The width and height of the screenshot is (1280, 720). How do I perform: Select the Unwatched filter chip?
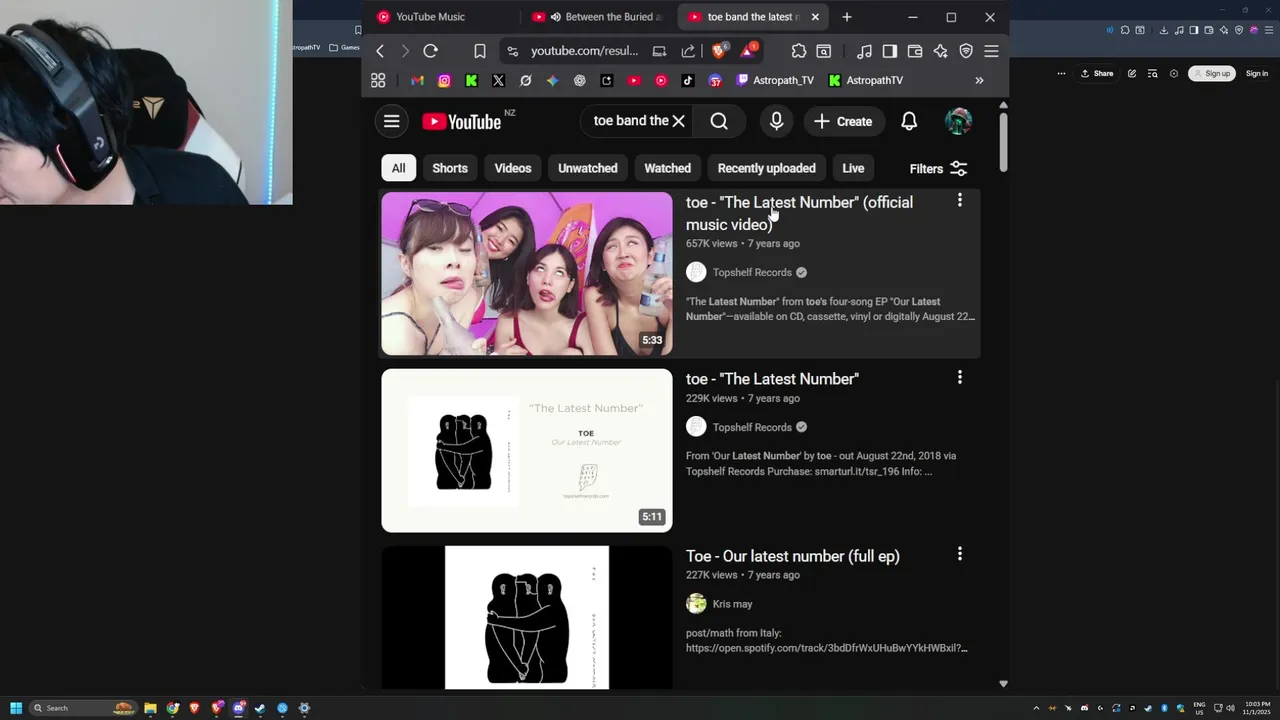pyautogui.click(x=588, y=168)
